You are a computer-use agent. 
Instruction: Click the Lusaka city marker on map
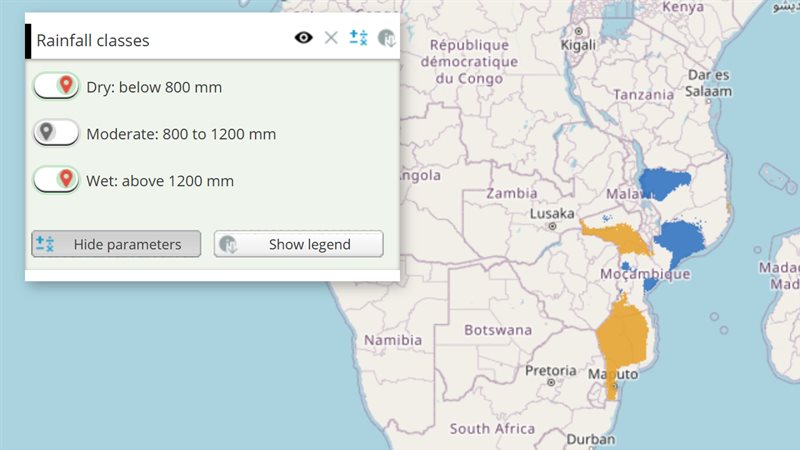[x=552, y=226]
